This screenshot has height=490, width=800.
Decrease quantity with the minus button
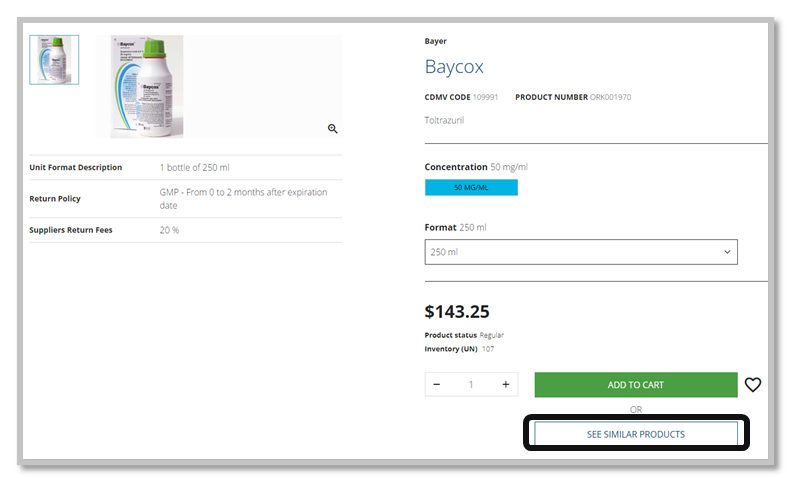[x=437, y=385]
